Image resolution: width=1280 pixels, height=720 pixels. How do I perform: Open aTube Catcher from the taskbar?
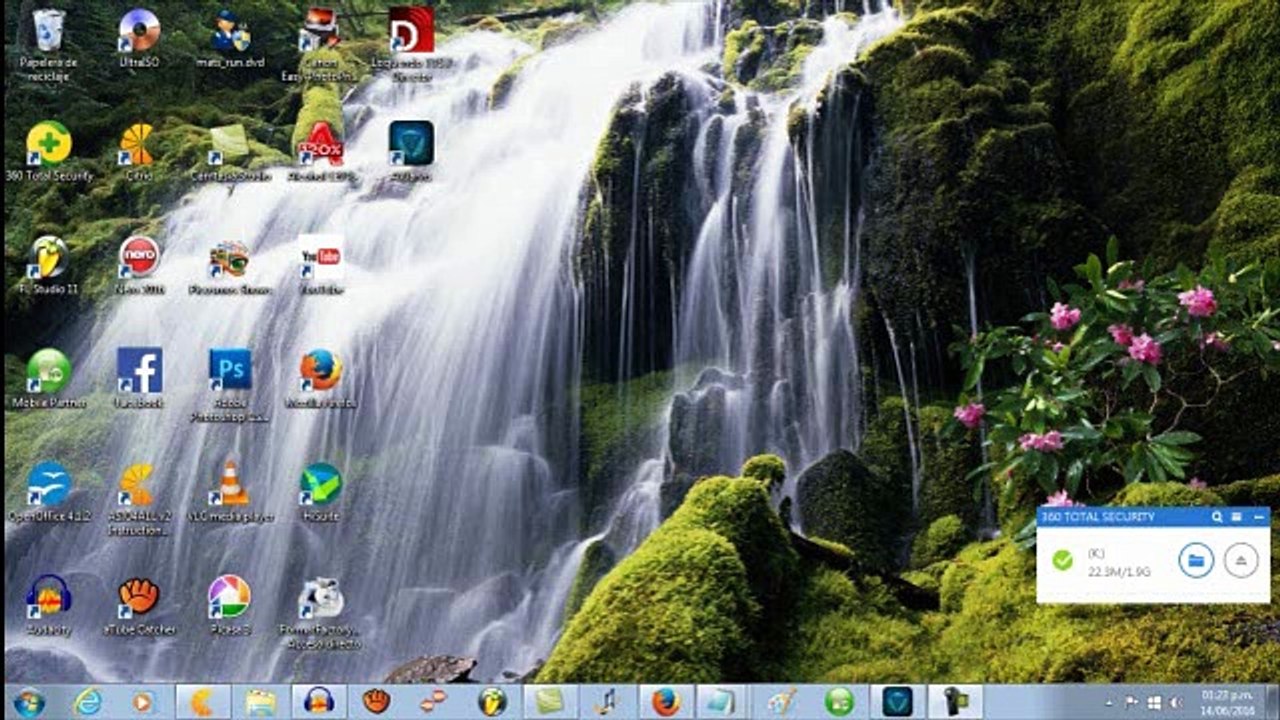376,702
